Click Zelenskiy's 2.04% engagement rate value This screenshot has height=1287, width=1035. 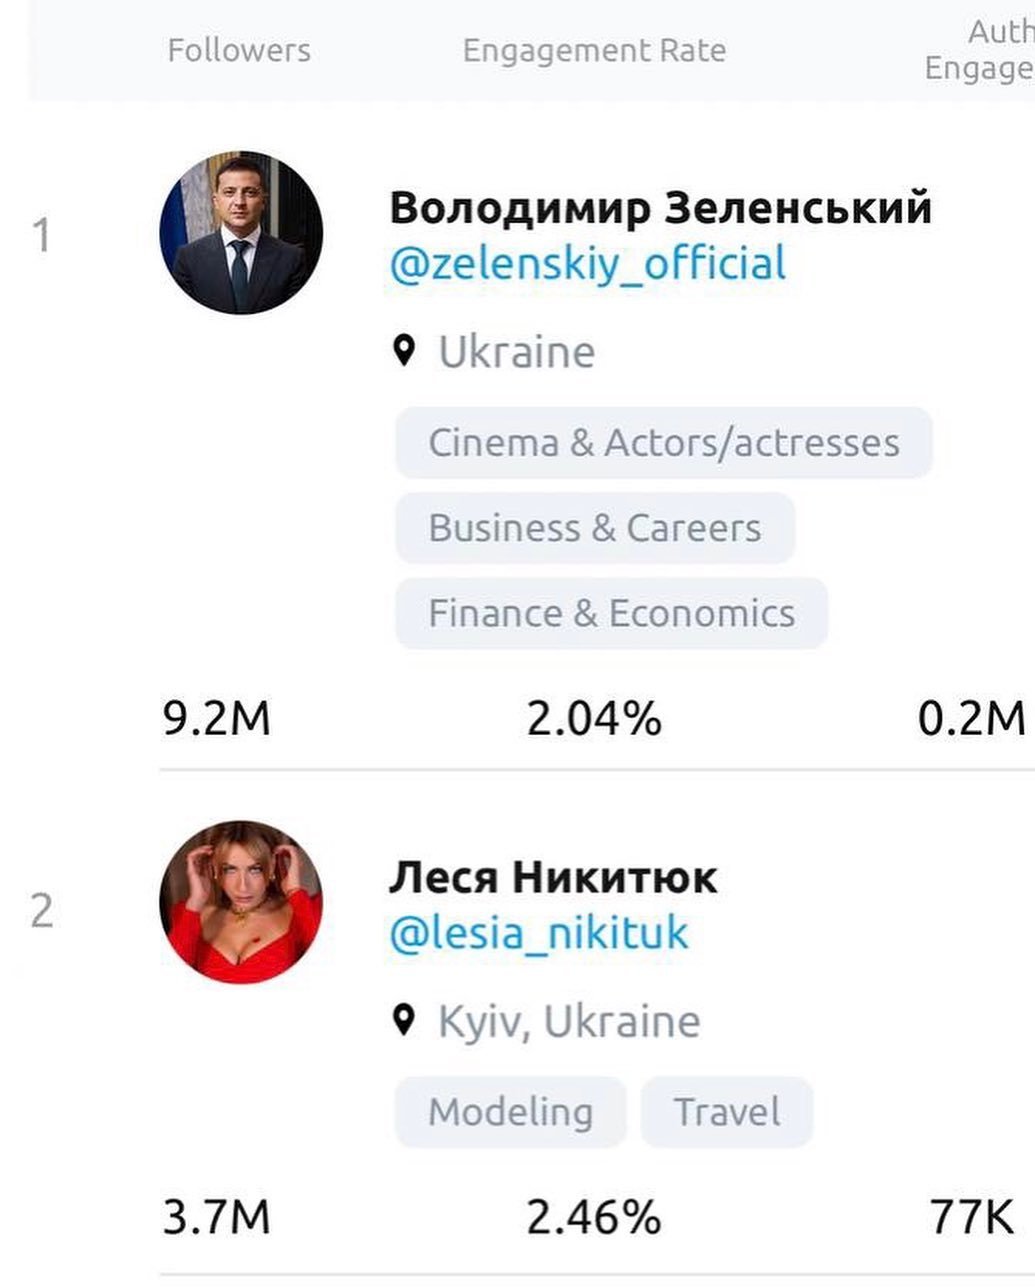(x=595, y=716)
